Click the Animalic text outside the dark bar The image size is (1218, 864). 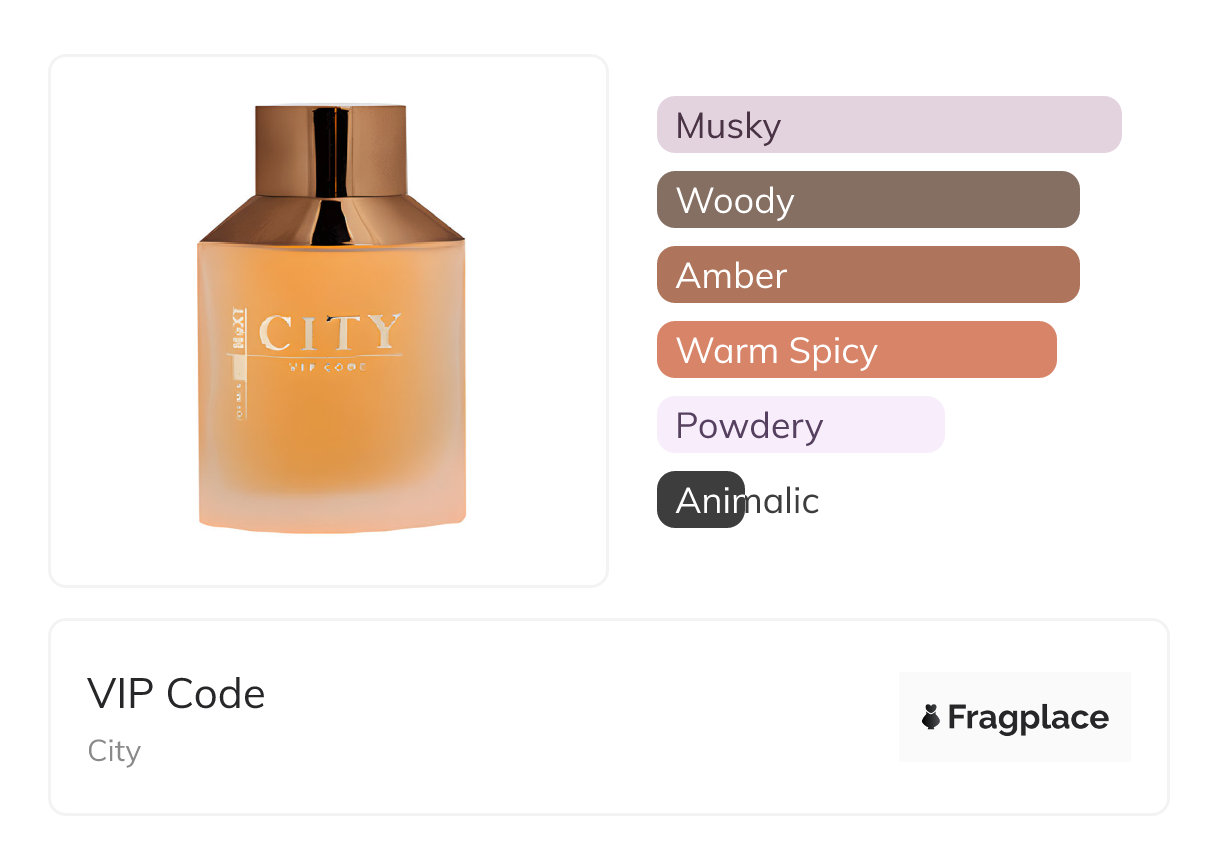pos(783,500)
